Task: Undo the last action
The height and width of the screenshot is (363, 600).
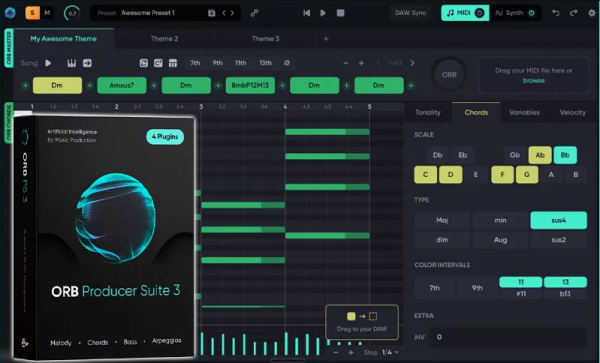Action: tap(556, 13)
